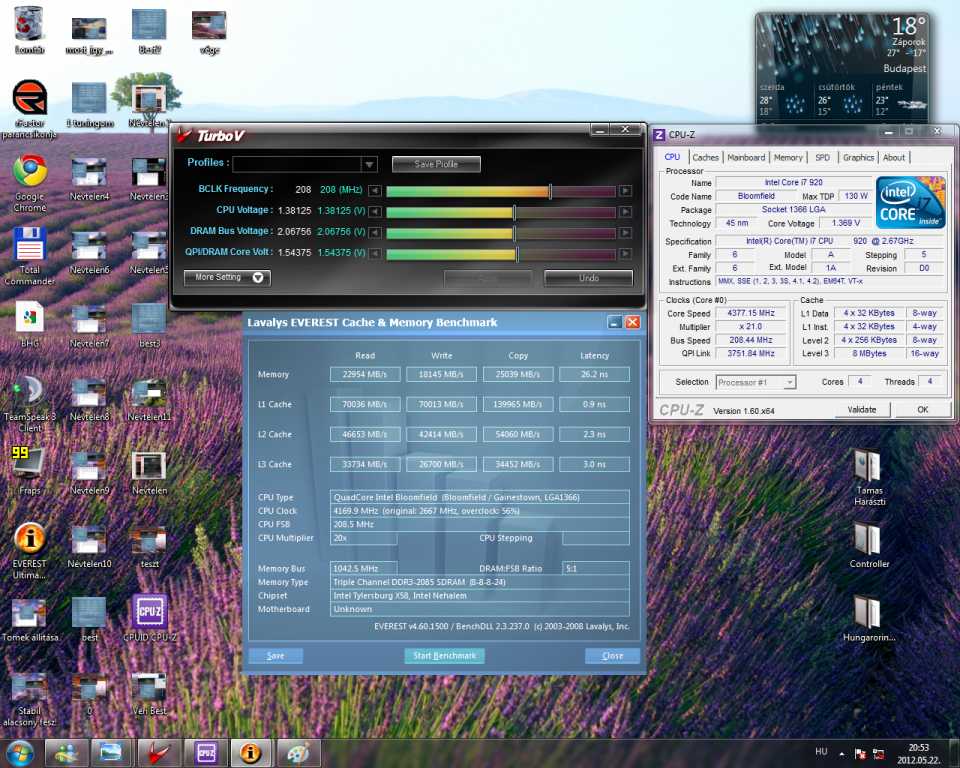Decrease BCLK Frequency with the left arrow
This screenshot has width=960, height=768.
375,191
